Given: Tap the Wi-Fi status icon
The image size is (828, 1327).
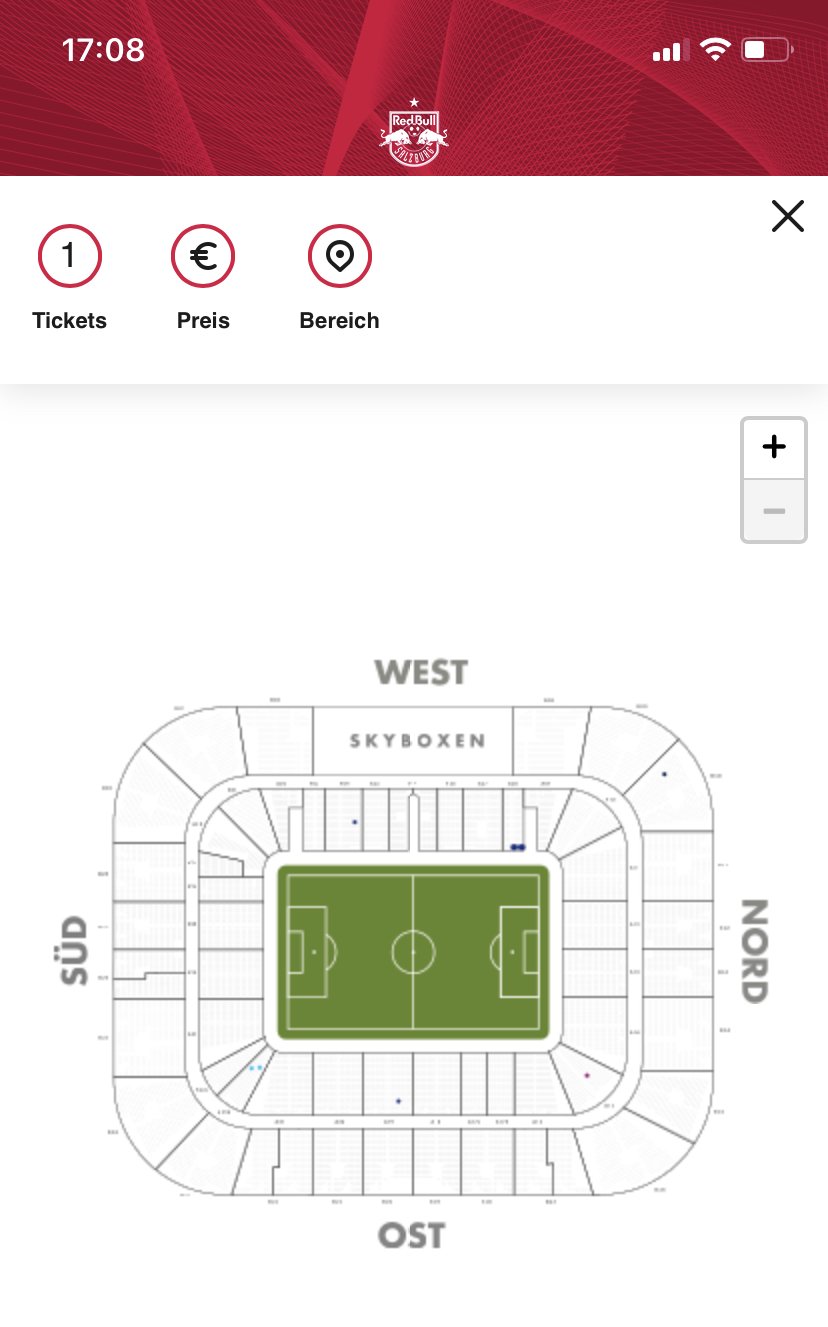Looking at the screenshot, I should pos(715,49).
